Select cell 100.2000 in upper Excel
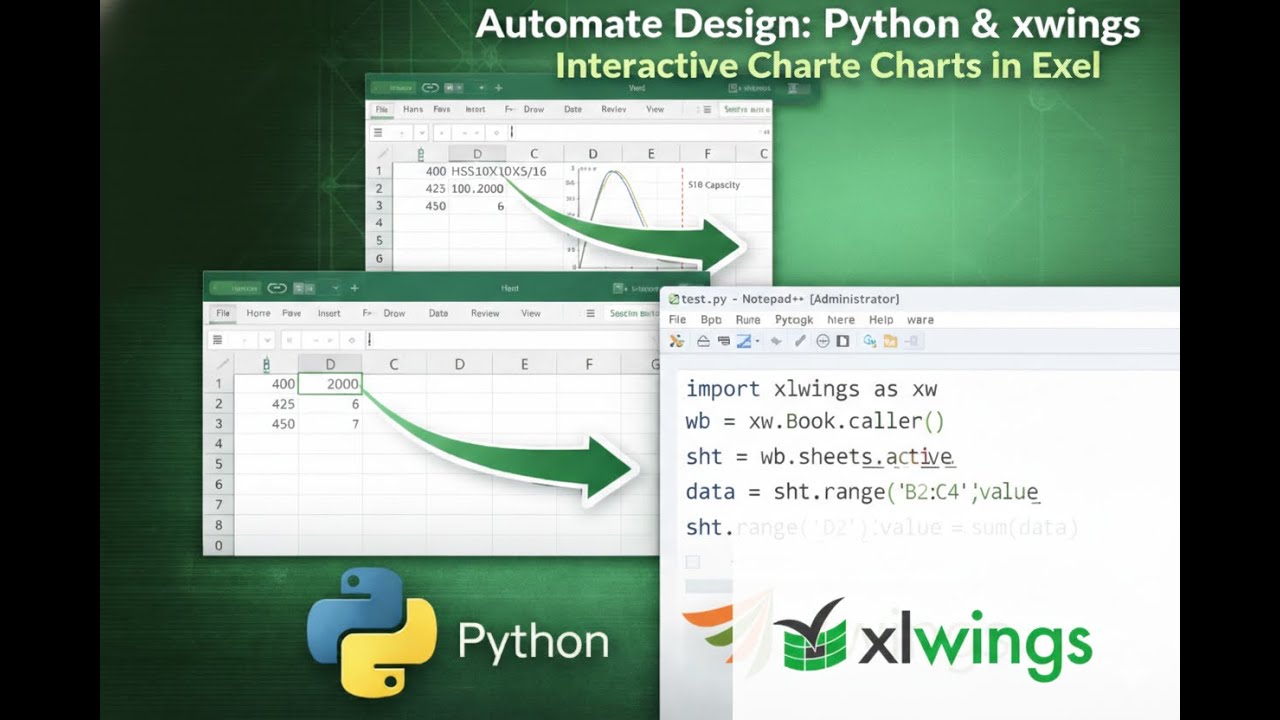The image size is (1280, 720). pos(477,188)
